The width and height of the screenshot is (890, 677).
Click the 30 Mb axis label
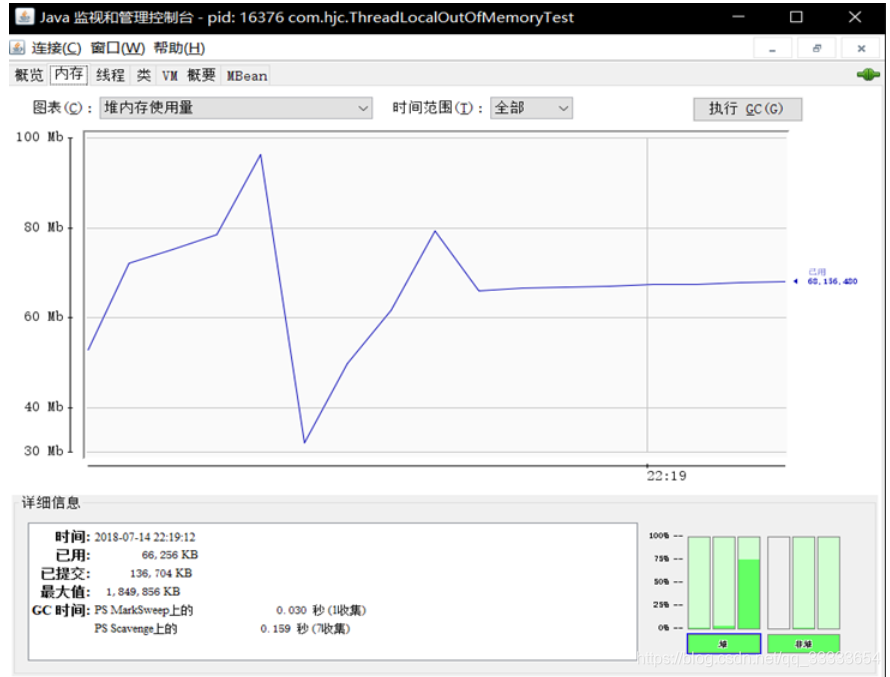pos(43,451)
